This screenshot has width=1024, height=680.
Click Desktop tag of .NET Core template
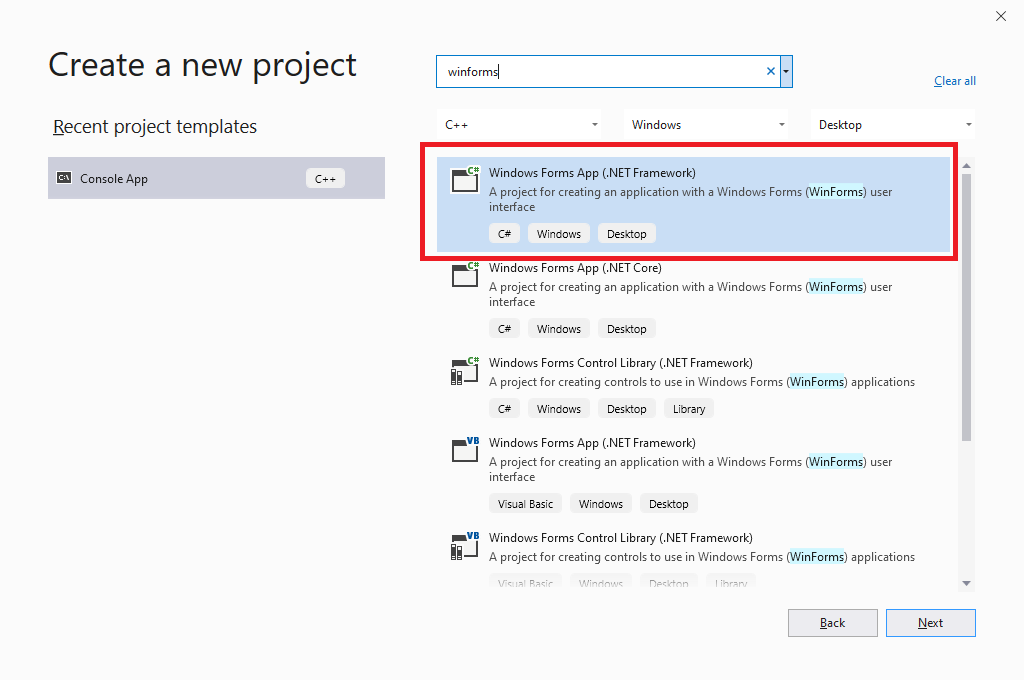point(627,329)
